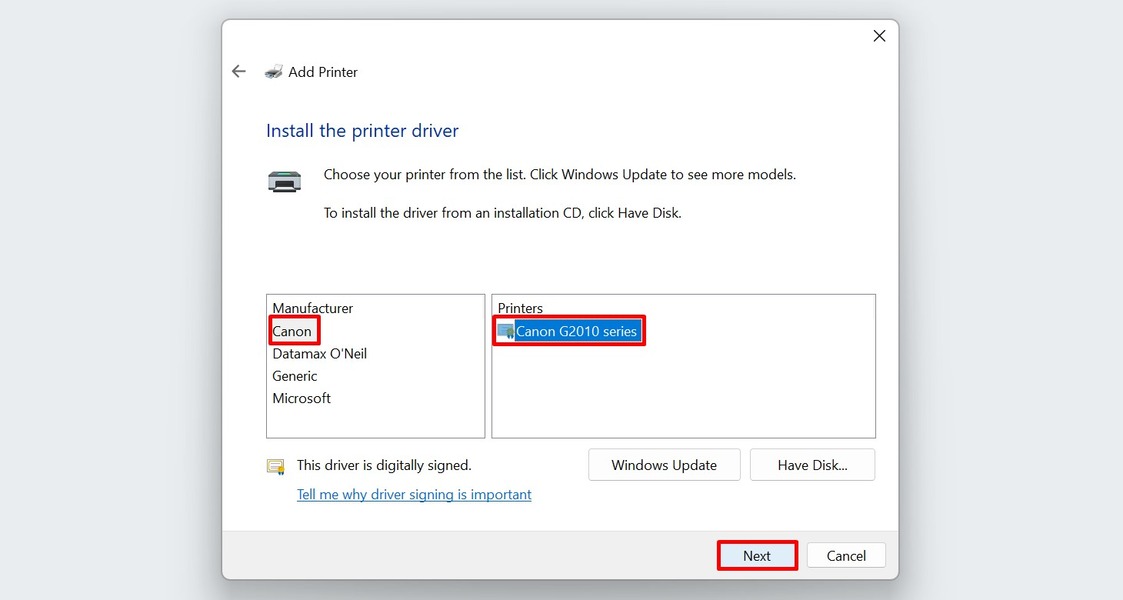1123x600 pixels.
Task: Click the Windows Update button
Action: coord(663,464)
